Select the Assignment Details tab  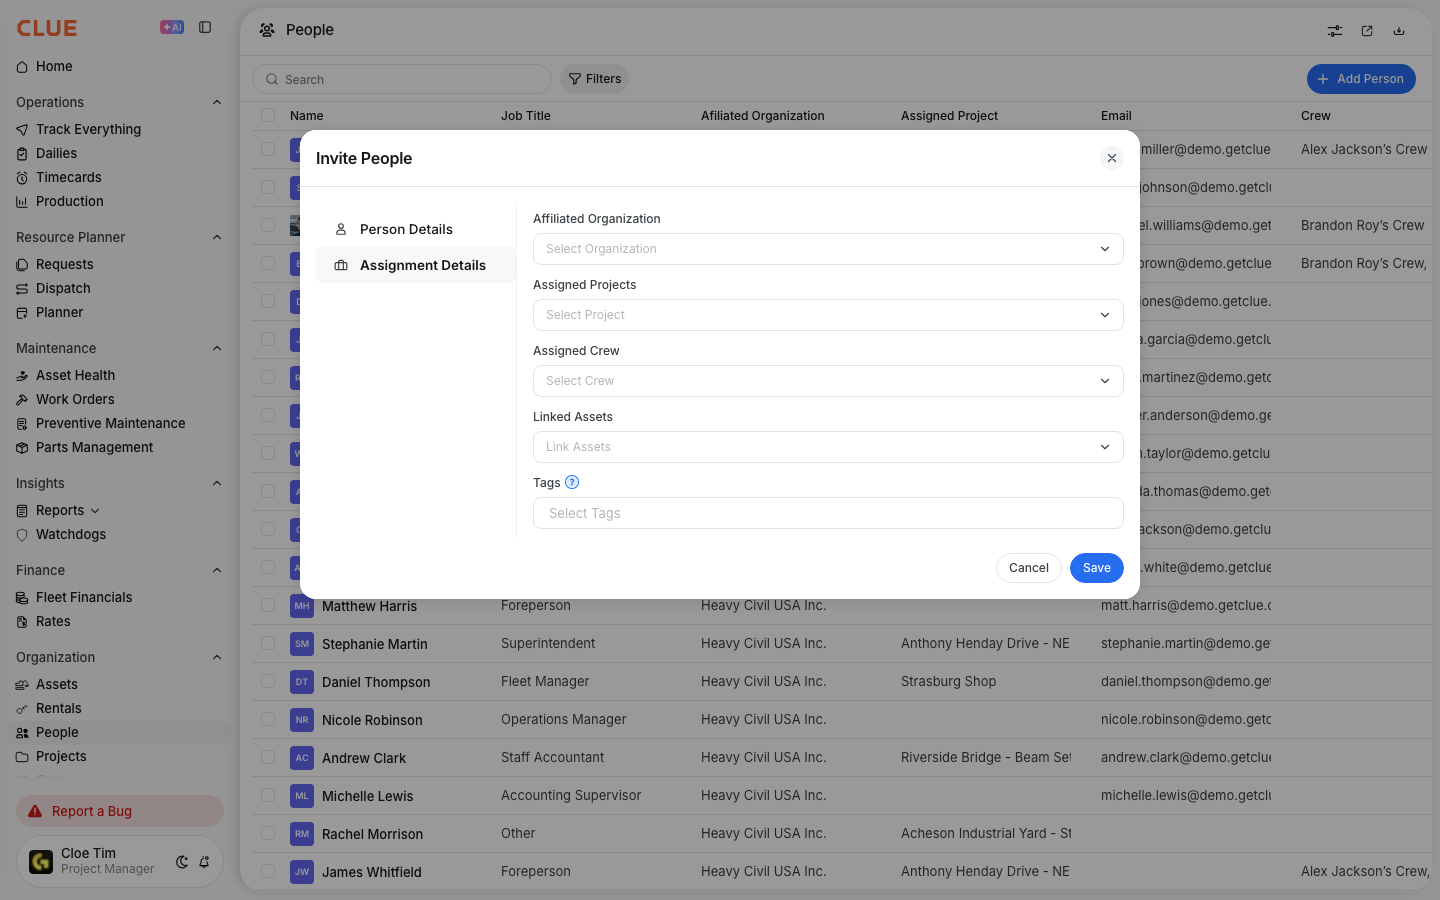tap(416, 265)
